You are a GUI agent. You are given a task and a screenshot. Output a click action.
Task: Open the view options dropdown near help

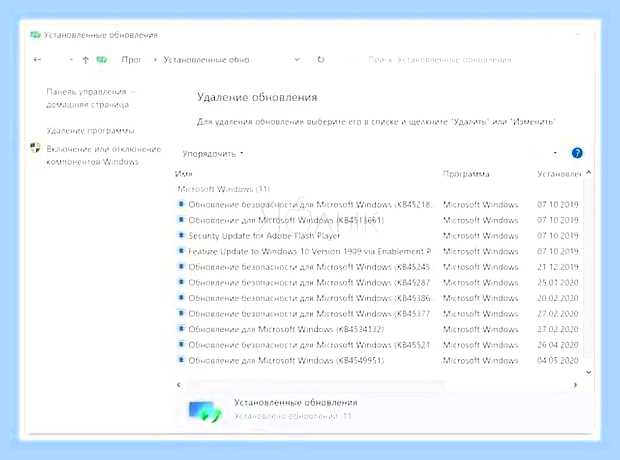coord(555,153)
